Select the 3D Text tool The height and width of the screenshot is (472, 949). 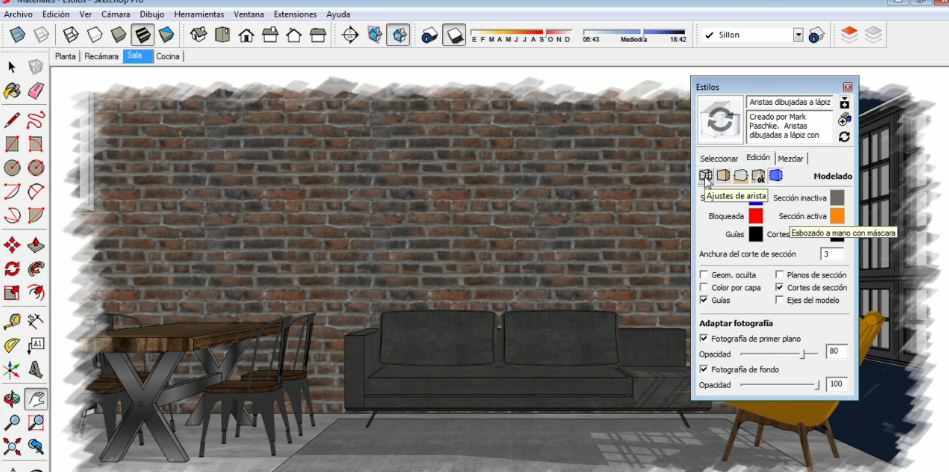click(36, 369)
